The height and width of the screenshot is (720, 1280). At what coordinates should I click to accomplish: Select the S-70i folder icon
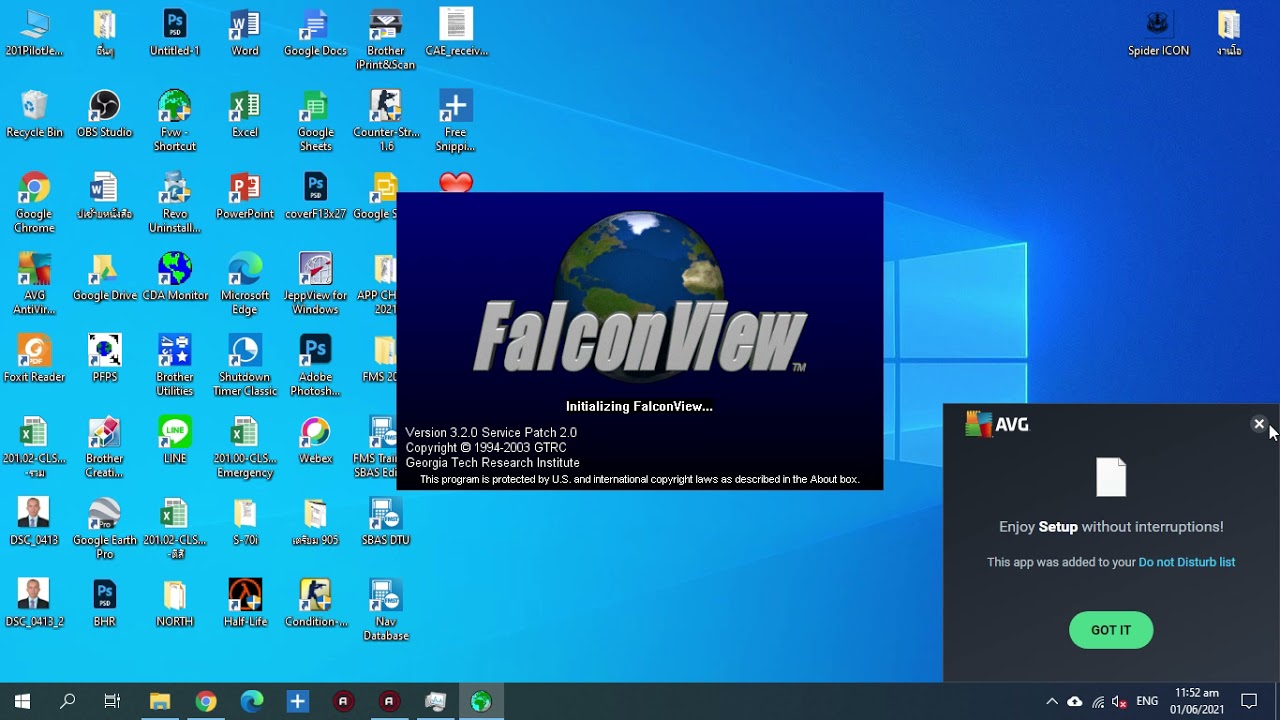click(x=244, y=521)
